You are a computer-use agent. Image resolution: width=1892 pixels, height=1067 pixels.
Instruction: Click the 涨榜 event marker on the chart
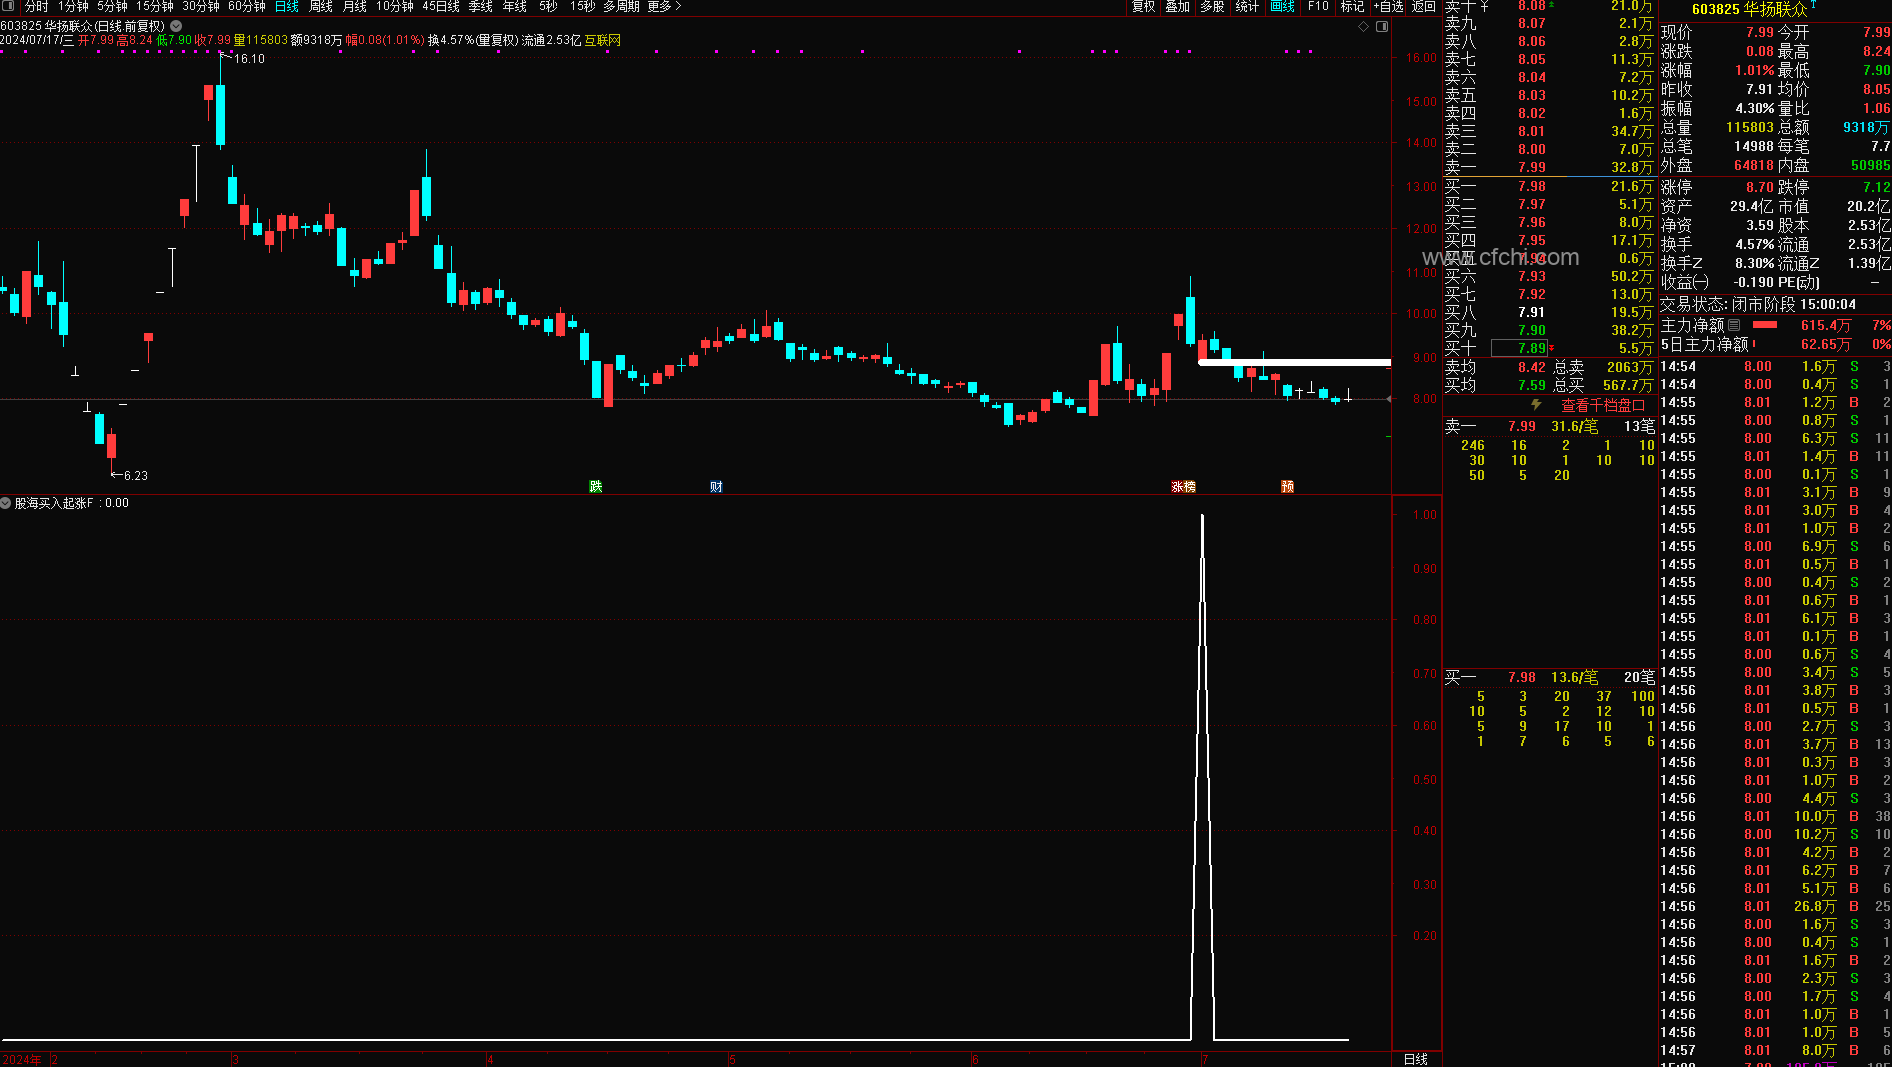click(x=1184, y=487)
